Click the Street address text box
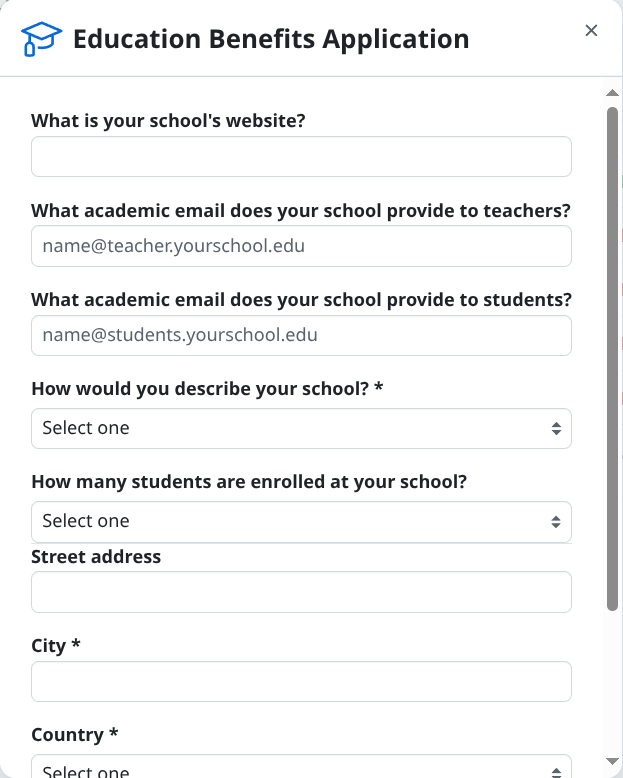This screenshot has height=778, width=623. pos(301,592)
